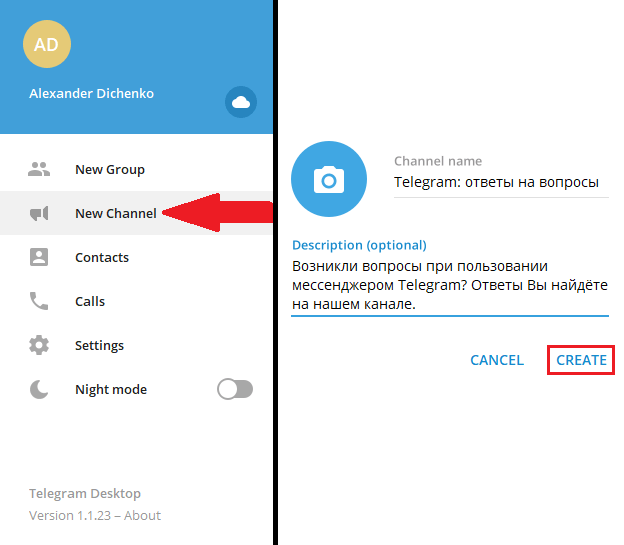624x545 pixels.
Task: Click the Settings gear icon
Action: [x=39, y=345]
